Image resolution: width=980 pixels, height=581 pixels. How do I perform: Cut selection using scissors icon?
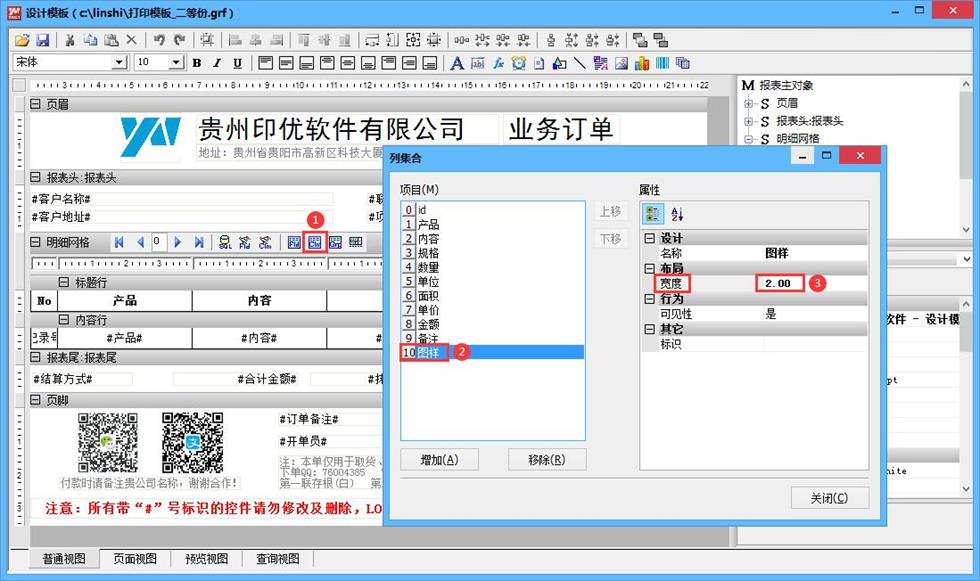pyautogui.click(x=70, y=41)
